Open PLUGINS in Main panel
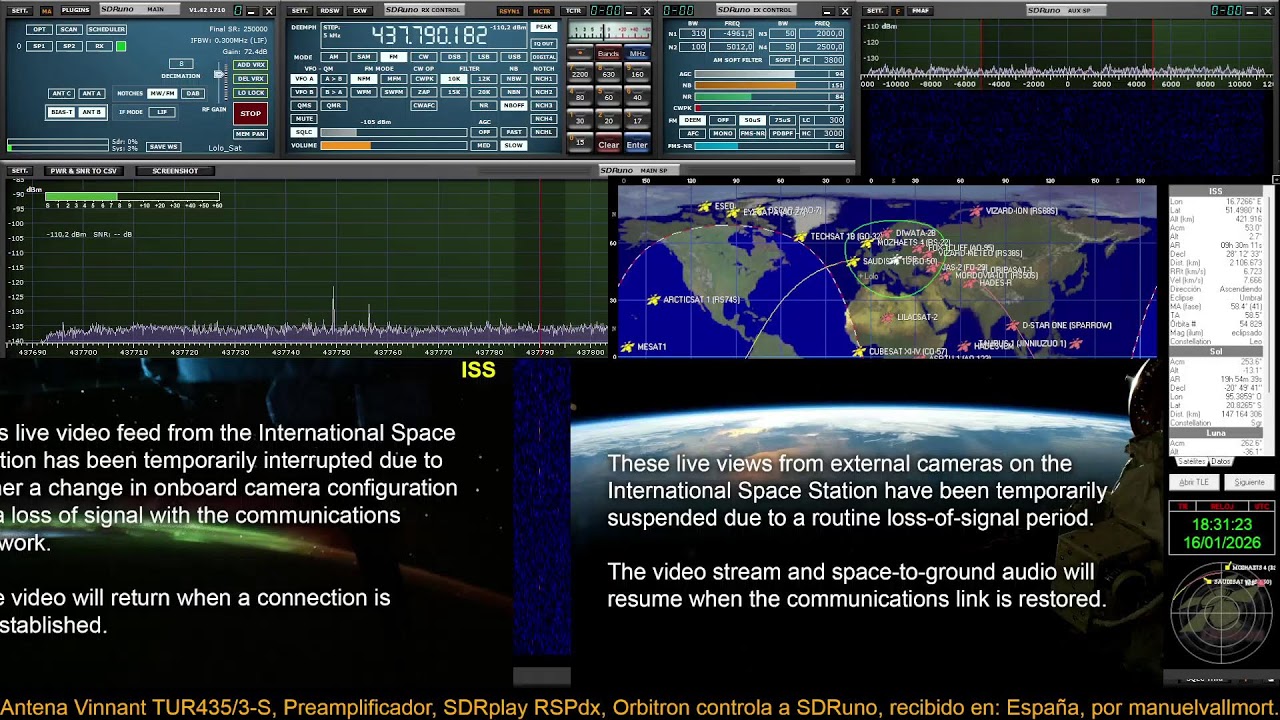This screenshot has height=720, width=1280. click(75, 10)
